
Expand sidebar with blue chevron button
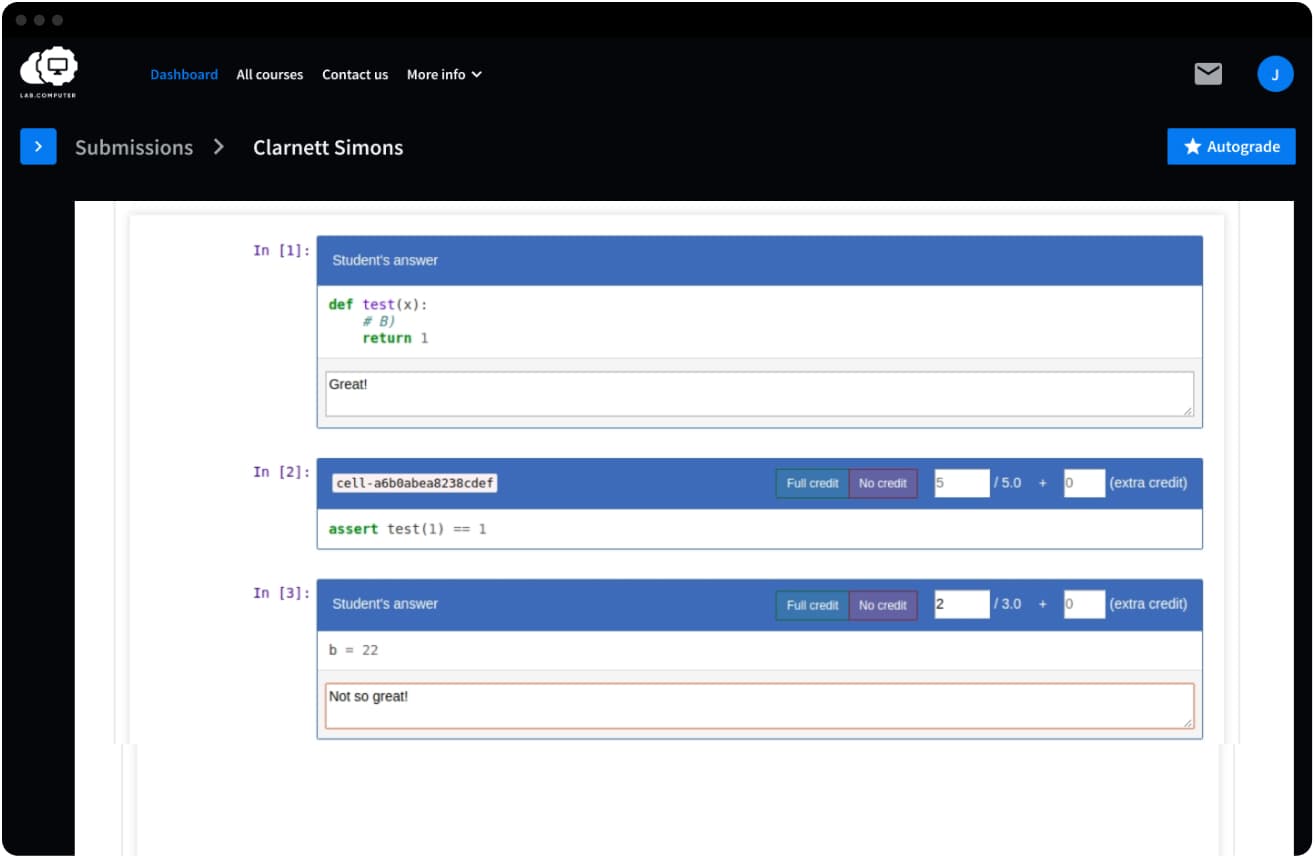pos(38,147)
